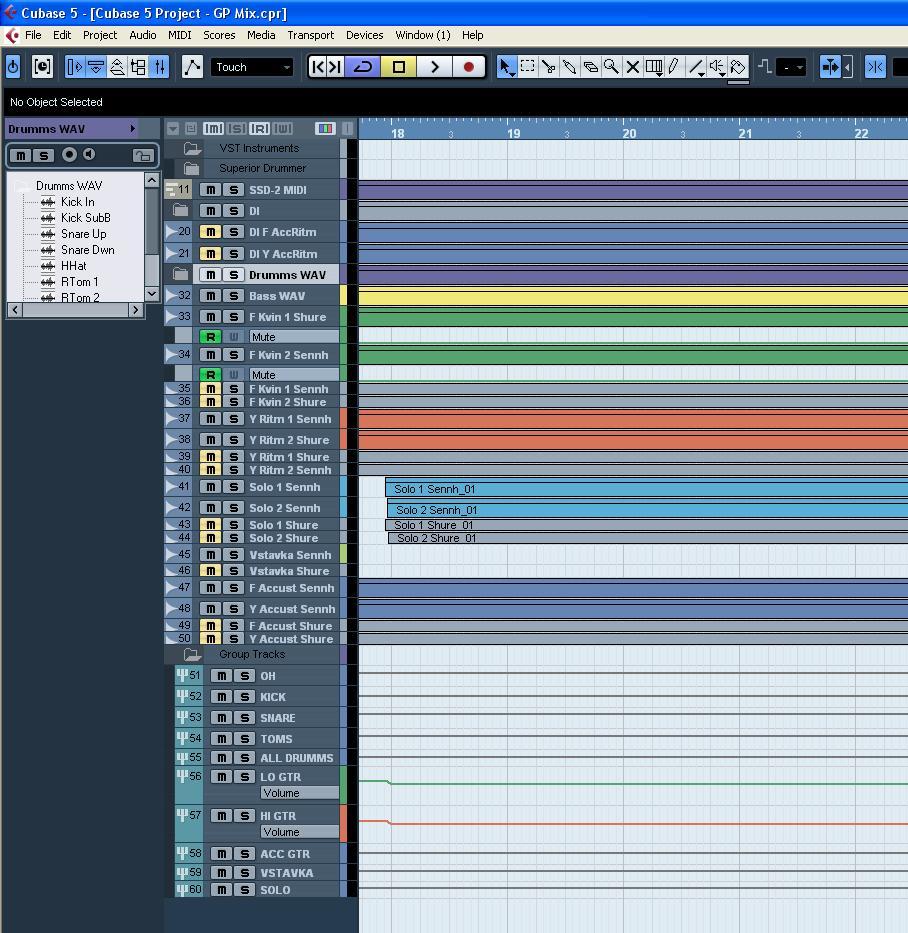This screenshot has width=908, height=933.
Task: Select Snare Up in the inspector list
Action: tap(83, 234)
